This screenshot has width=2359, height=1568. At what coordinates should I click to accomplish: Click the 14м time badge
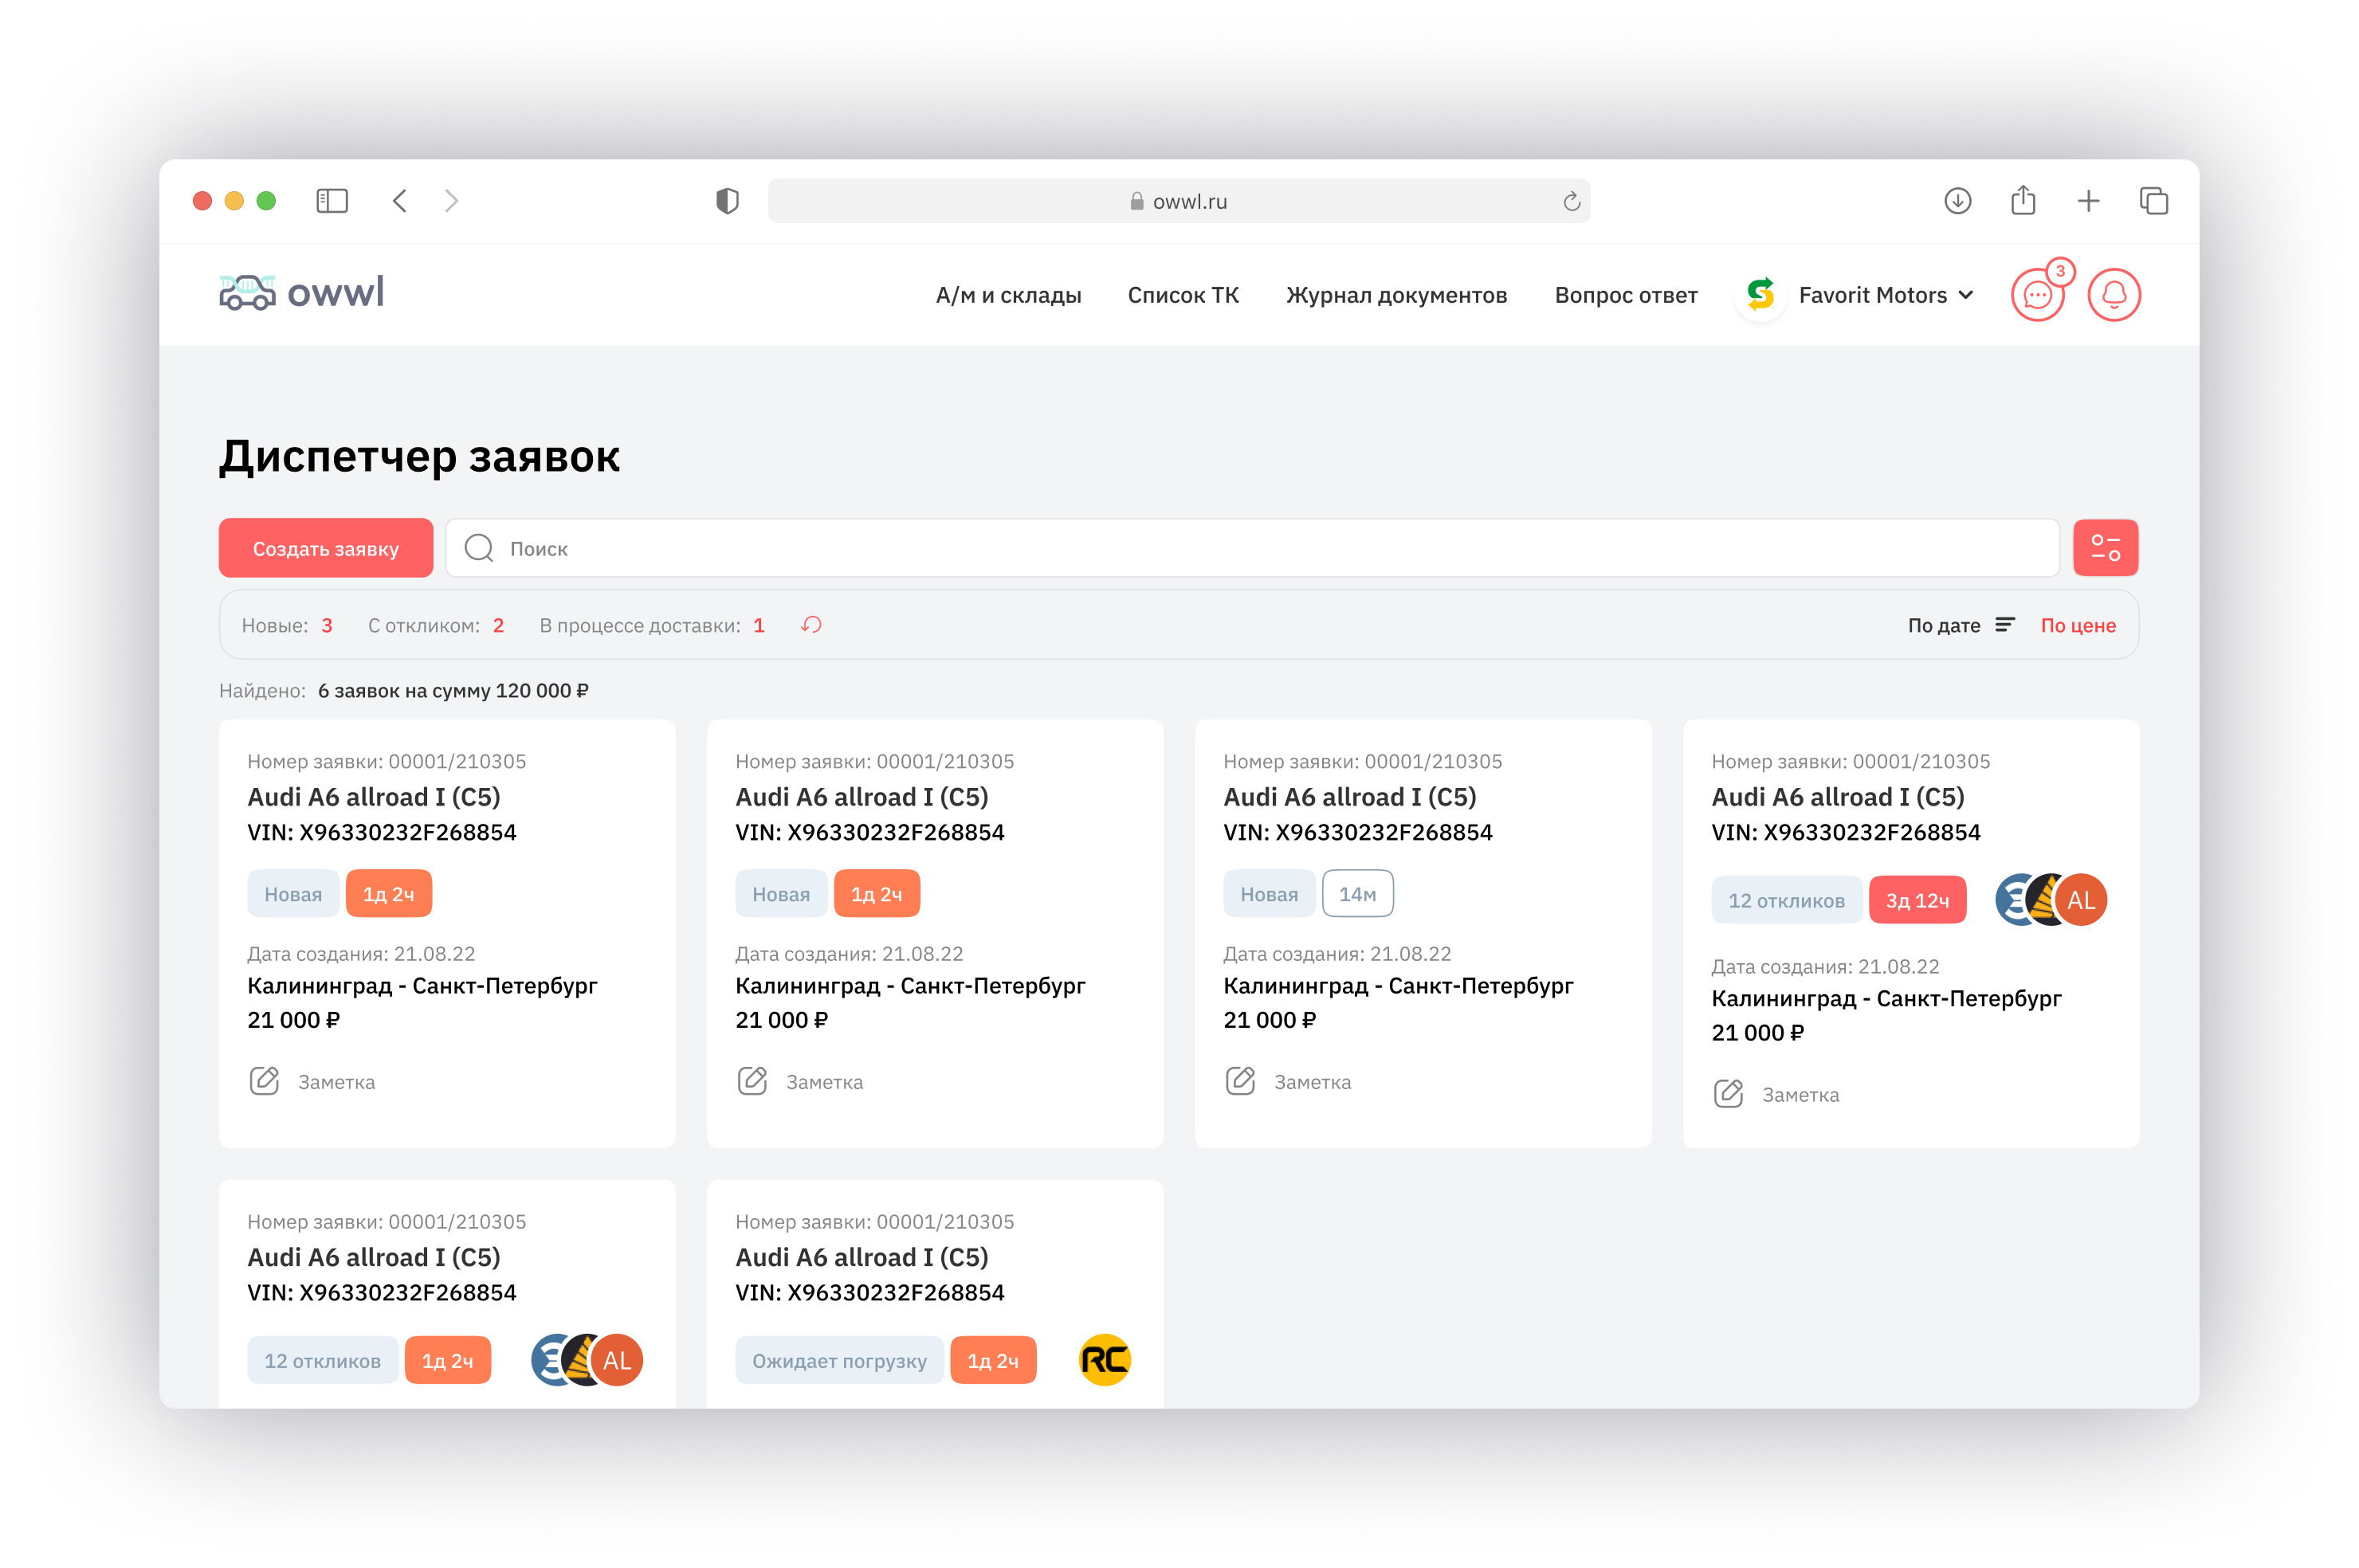tap(1357, 894)
